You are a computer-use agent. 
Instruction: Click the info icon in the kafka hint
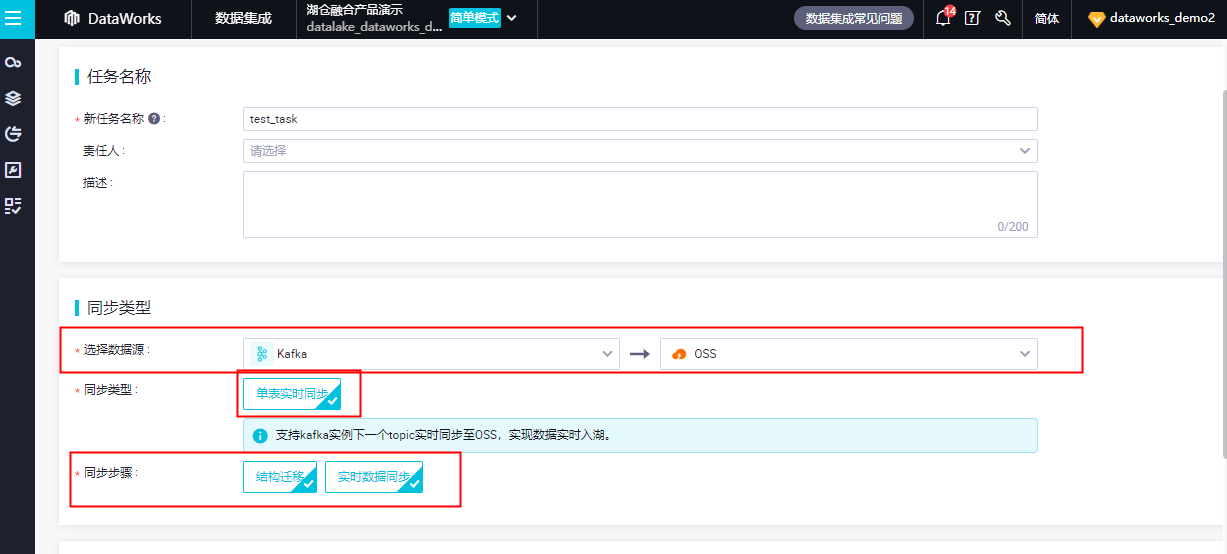(260, 436)
